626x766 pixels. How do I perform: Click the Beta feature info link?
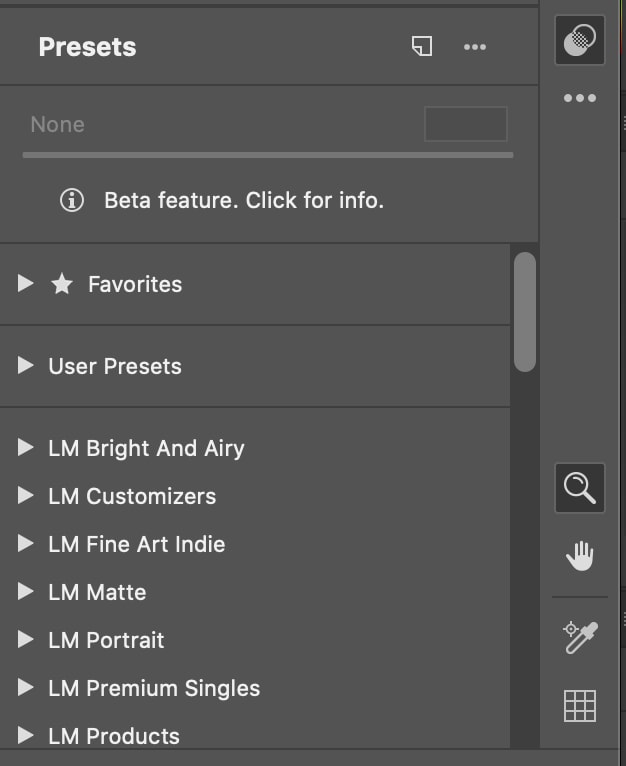[244, 200]
